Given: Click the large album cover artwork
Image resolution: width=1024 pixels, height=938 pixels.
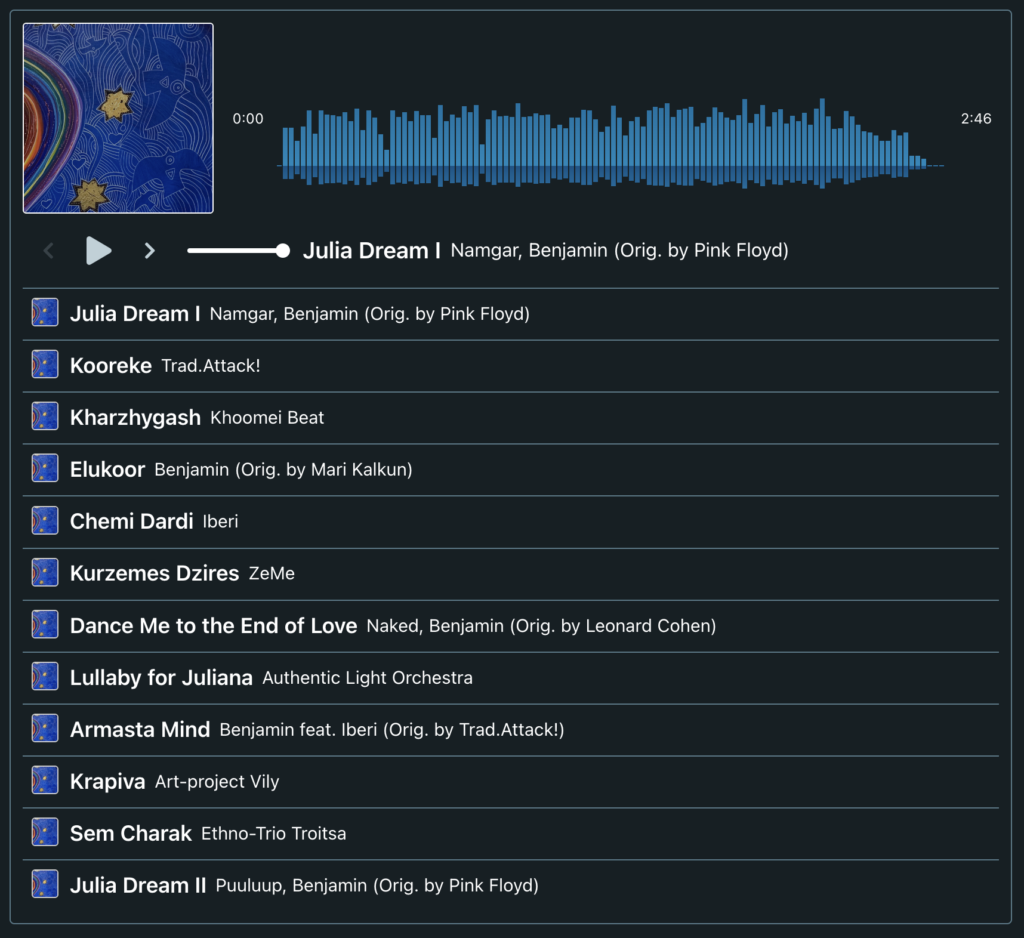Looking at the screenshot, I should pos(118,118).
